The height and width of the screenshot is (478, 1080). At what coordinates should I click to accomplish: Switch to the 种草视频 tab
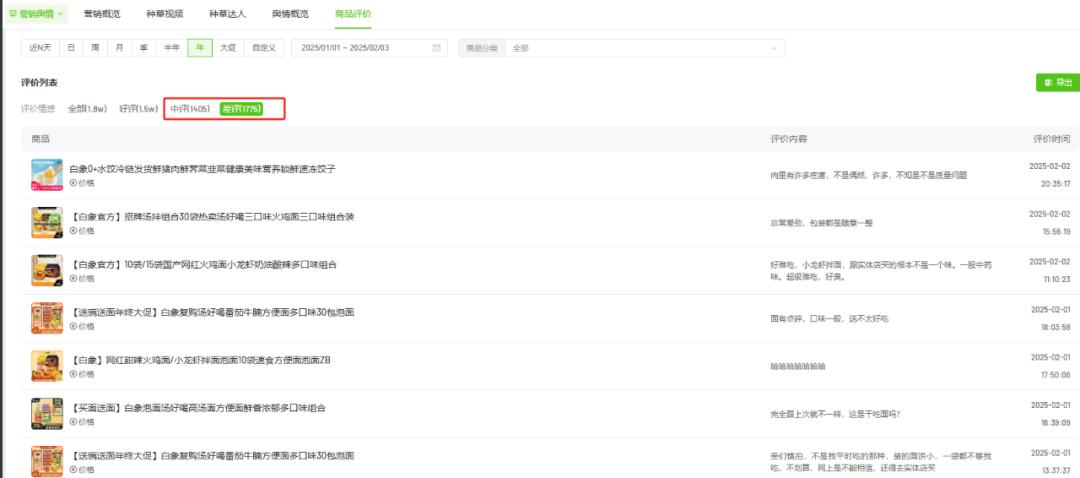coord(165,14)
